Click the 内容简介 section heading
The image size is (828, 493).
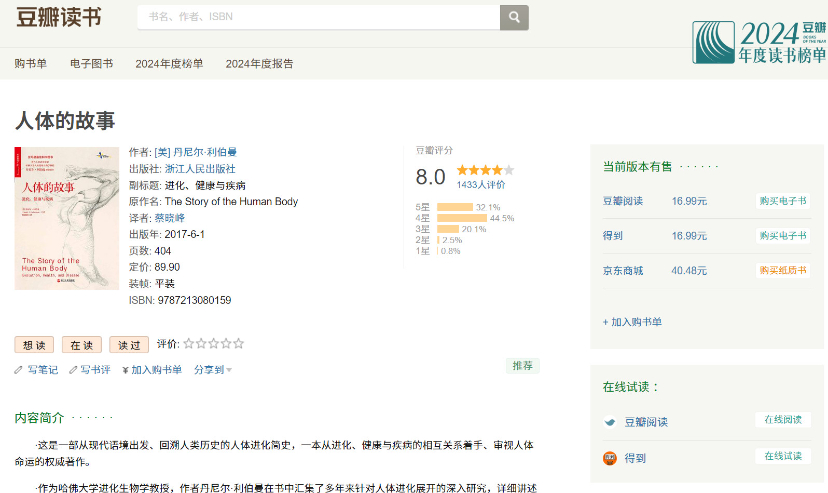click(39, 418)
